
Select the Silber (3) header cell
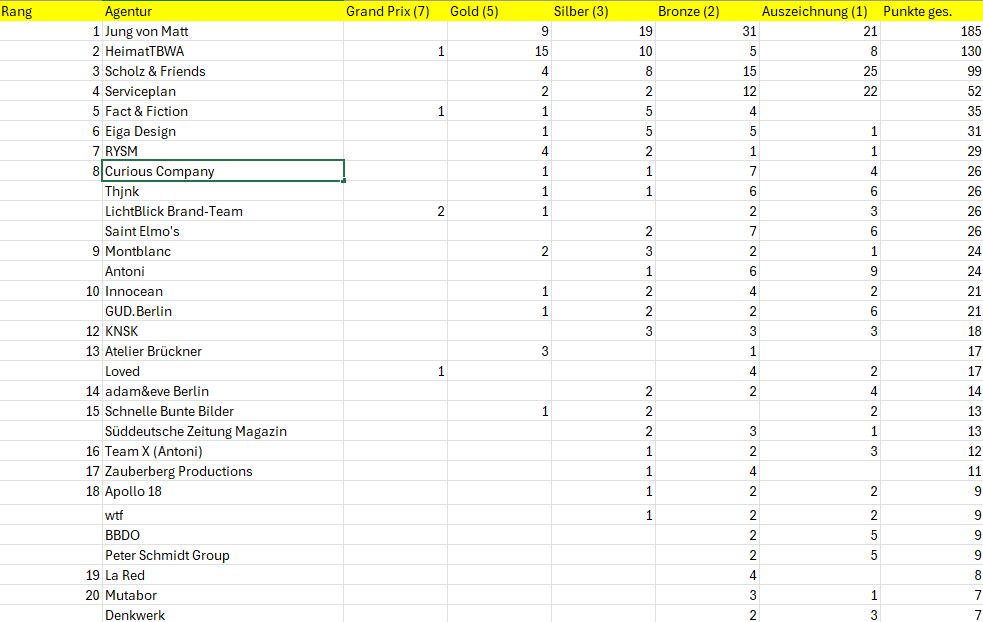(x=603, y=11)
